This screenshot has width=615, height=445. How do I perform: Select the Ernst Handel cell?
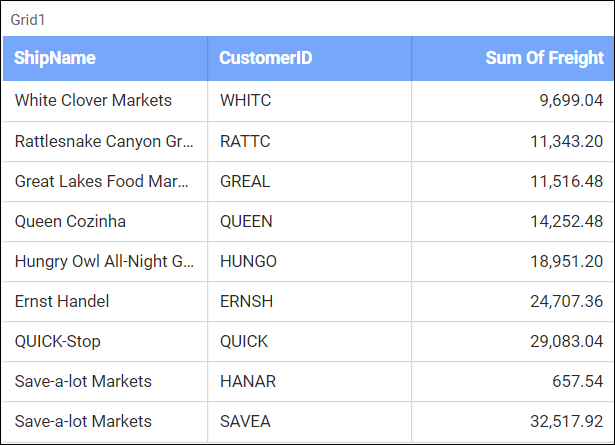click(x=62, y=301)
